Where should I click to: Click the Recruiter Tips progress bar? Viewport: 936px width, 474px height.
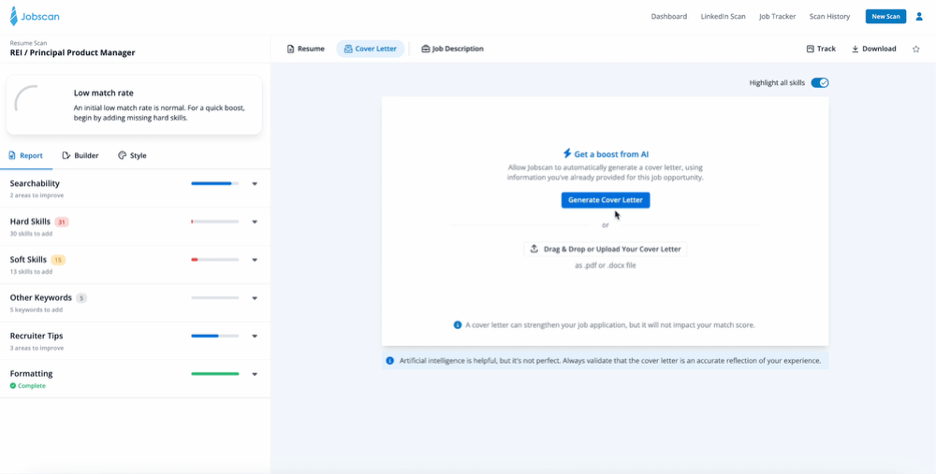[x=215, y=336]
